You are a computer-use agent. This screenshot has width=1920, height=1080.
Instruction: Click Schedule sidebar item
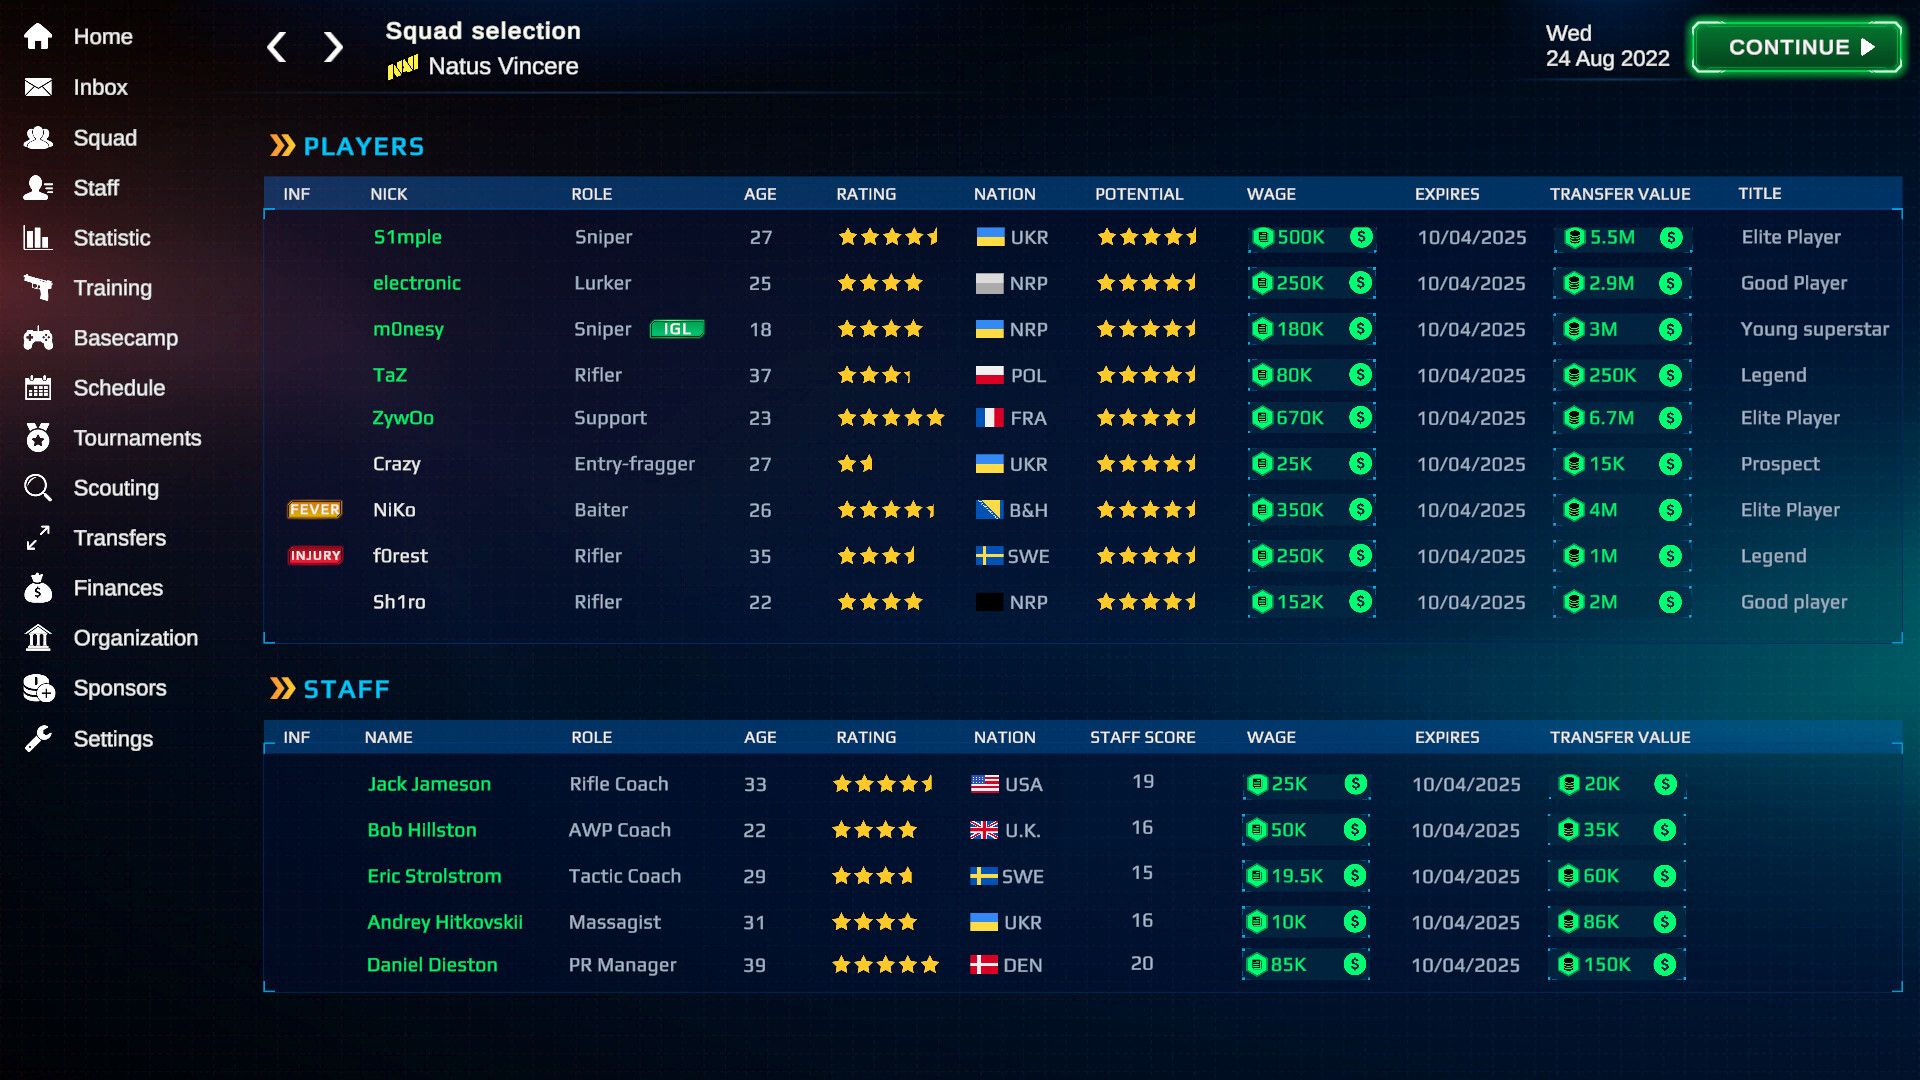120,388
